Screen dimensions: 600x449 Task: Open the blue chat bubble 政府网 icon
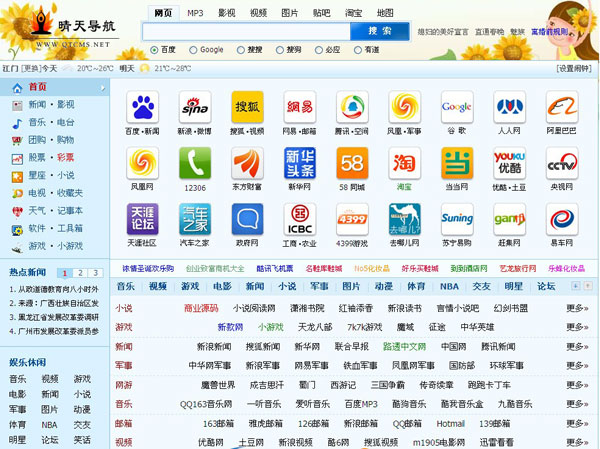click(247, 219)
